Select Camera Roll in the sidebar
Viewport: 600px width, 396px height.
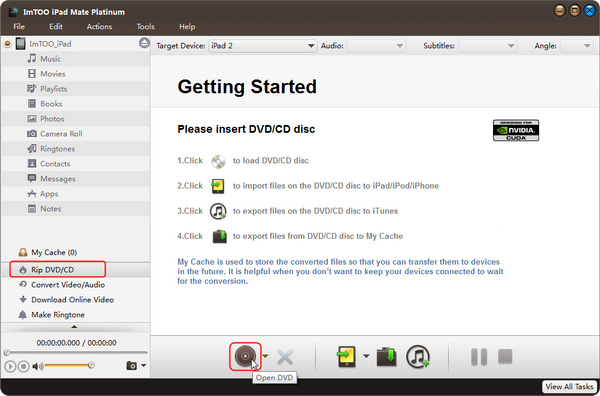75,134
